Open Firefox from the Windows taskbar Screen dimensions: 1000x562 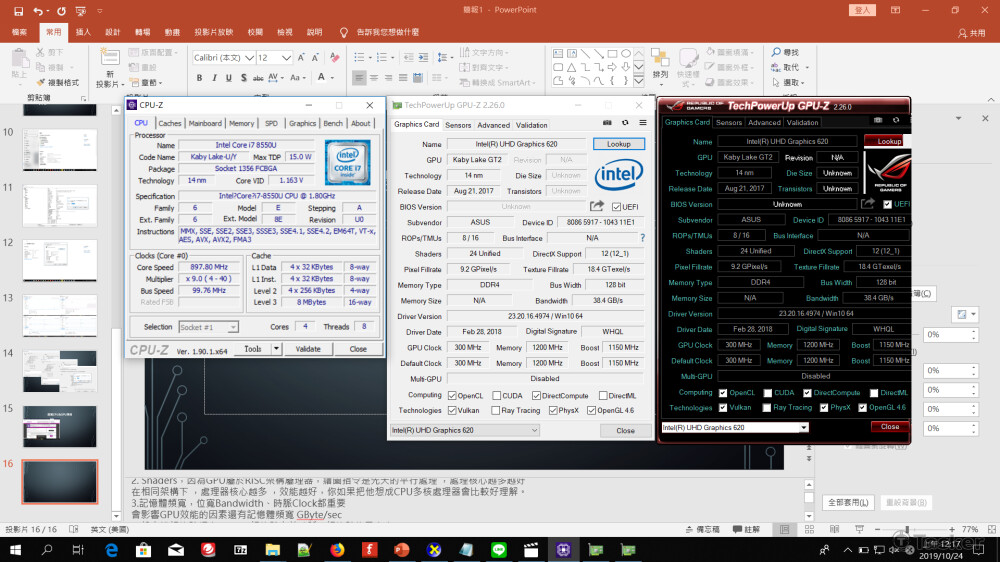point(336,549)
